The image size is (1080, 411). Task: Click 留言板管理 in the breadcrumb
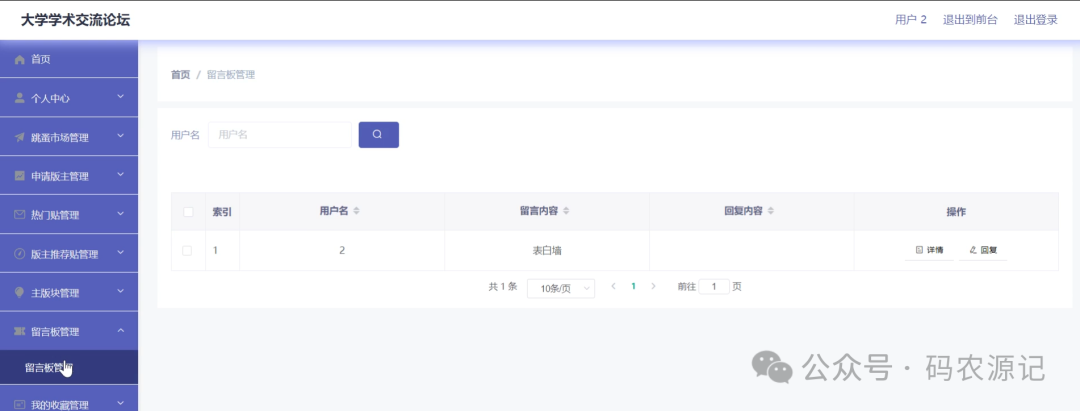[231, 74]
